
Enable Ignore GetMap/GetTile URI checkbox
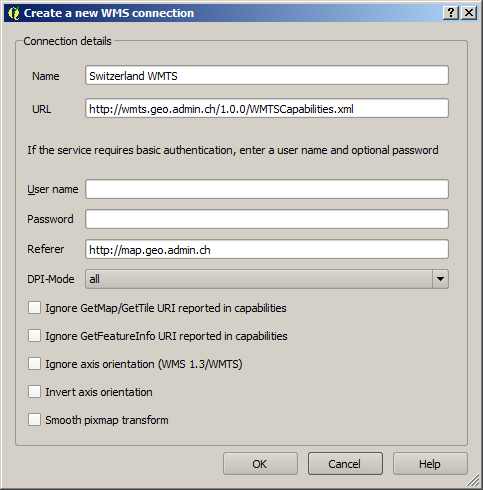(34, 308)
